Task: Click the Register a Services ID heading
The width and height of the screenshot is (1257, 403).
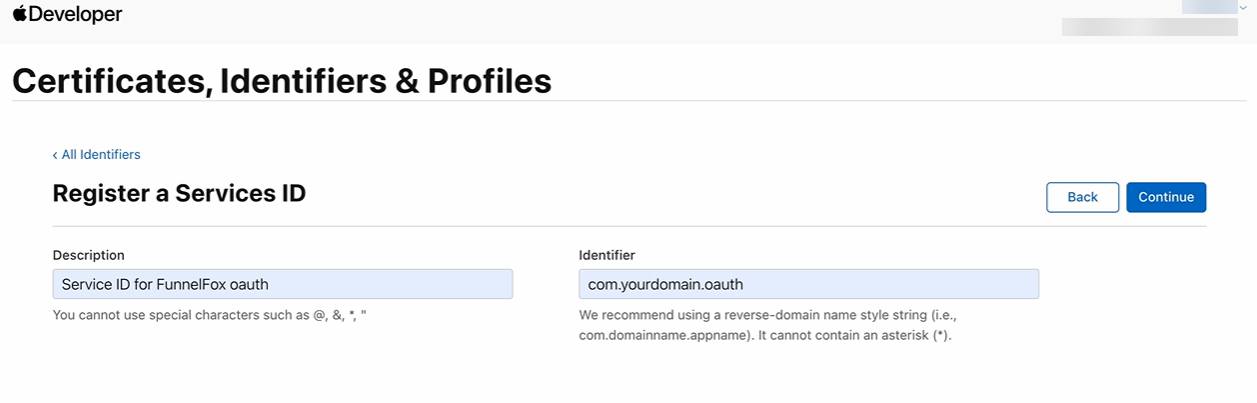Action: [179, 193]
